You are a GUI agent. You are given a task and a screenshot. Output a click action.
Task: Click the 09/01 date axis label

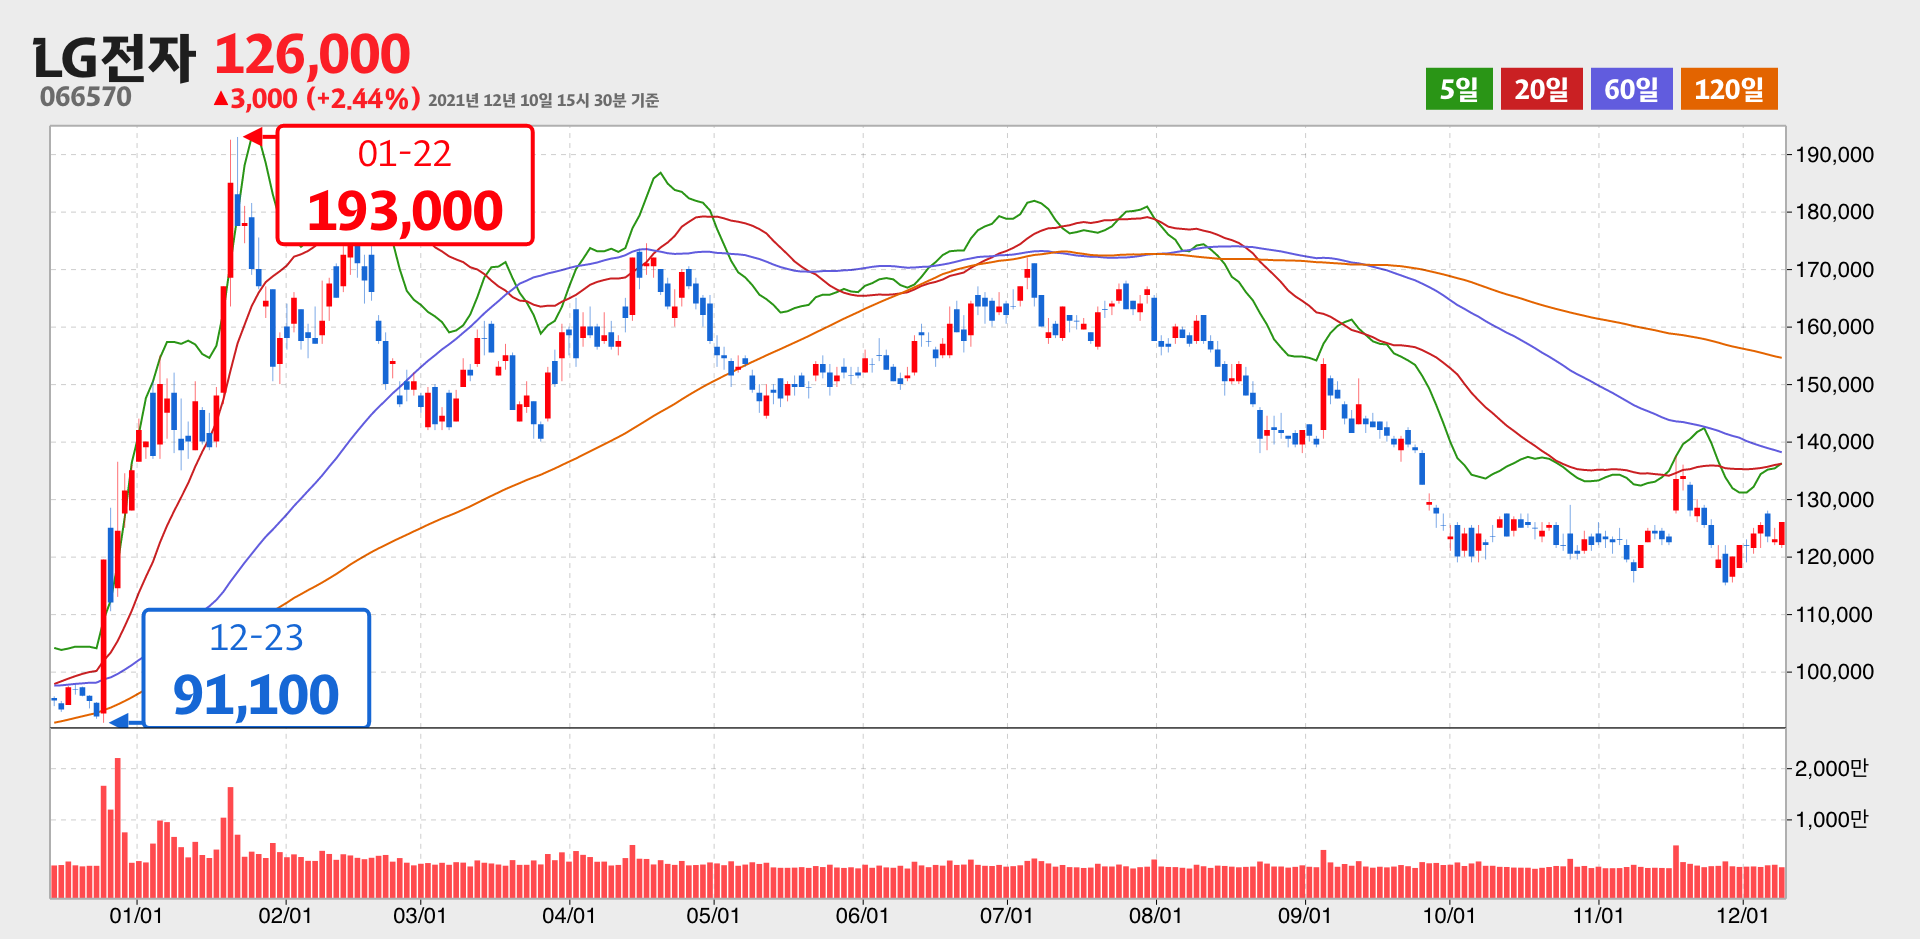[1305, 916]
